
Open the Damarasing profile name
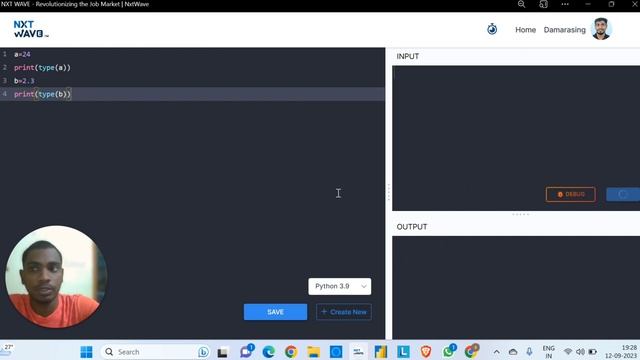[x=564, y=30]
